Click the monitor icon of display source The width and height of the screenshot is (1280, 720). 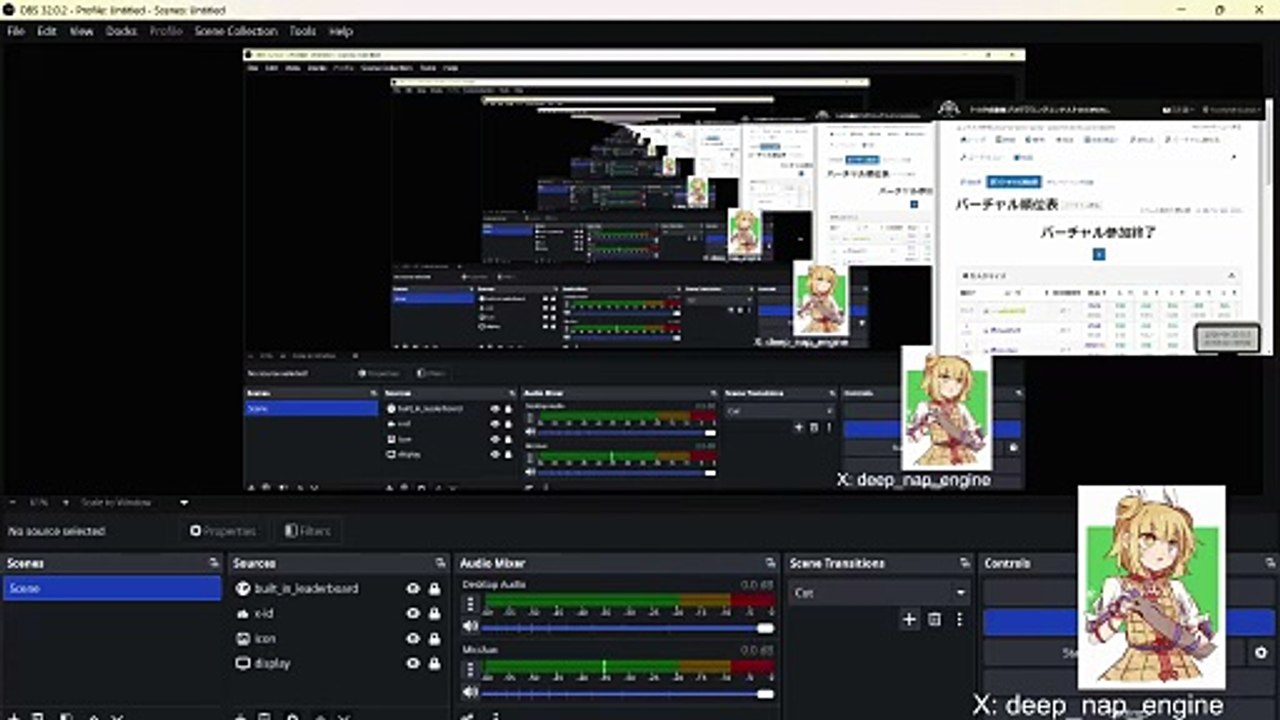click(x=243, y=663)
